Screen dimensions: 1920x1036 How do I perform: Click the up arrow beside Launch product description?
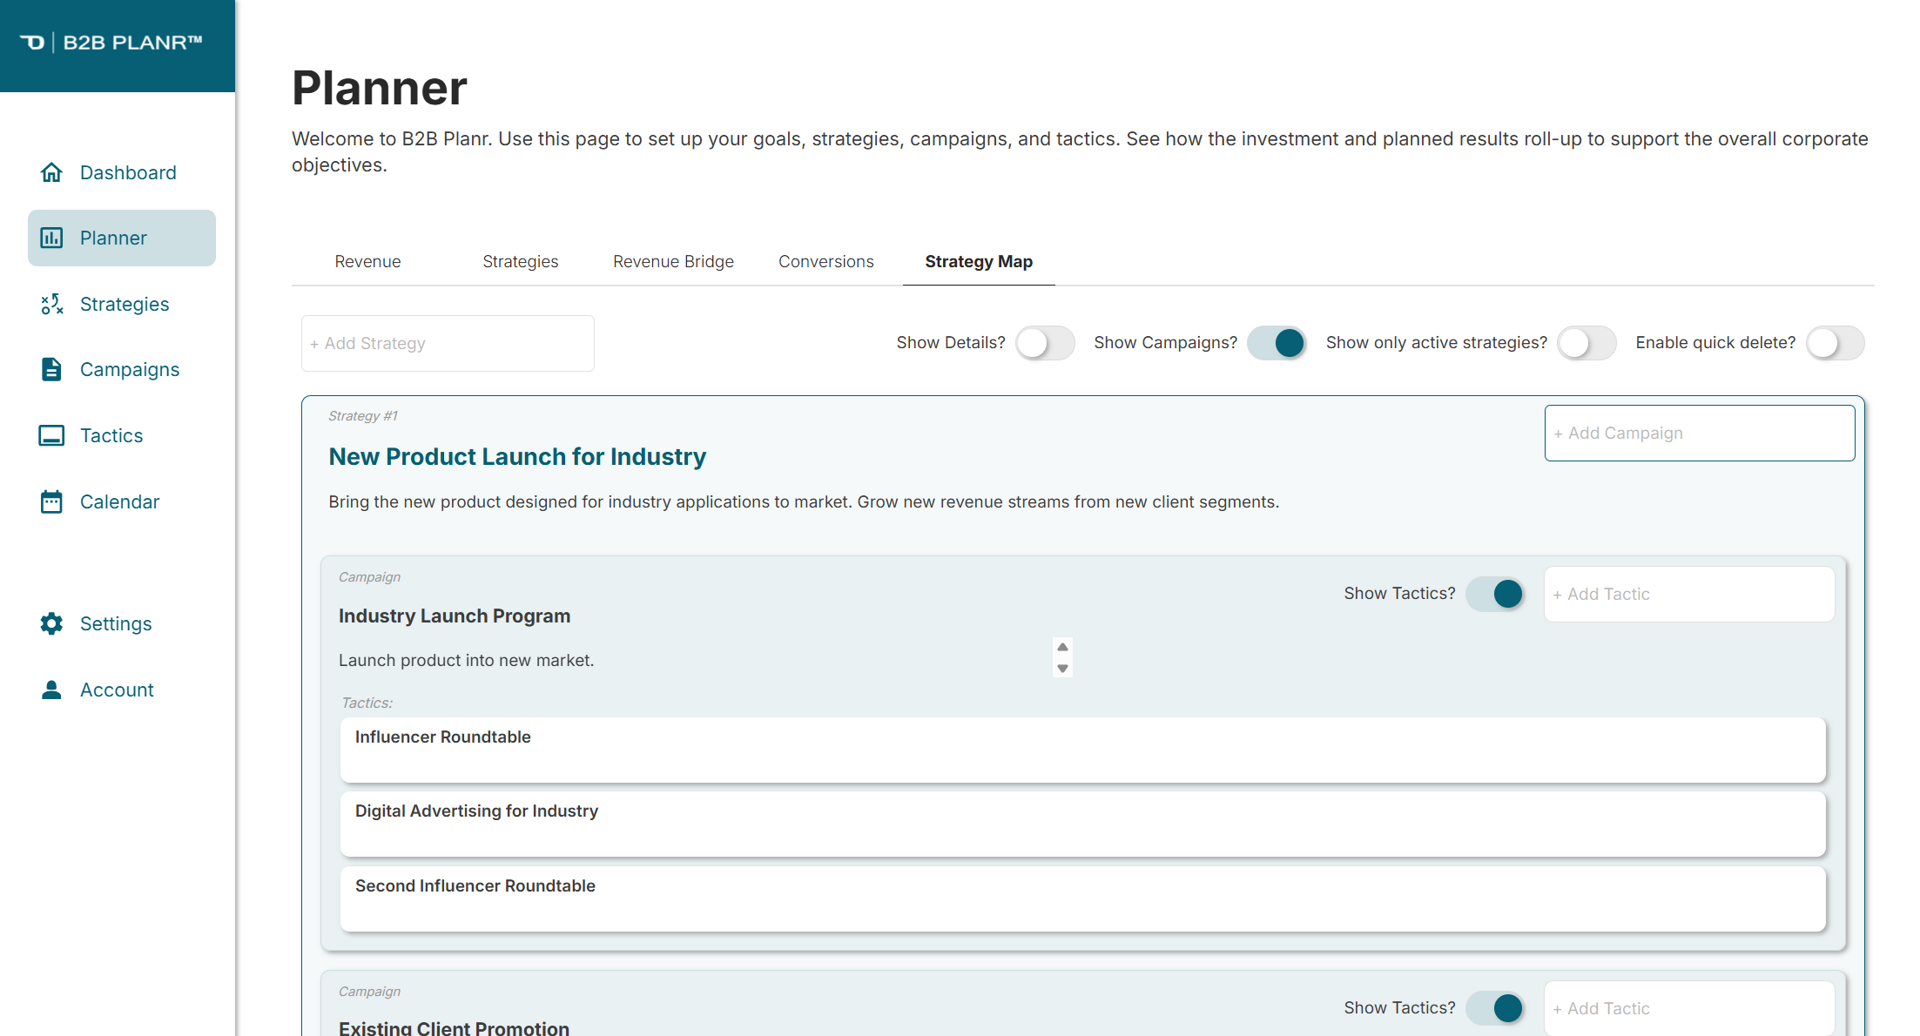[x=1062, y=647]
